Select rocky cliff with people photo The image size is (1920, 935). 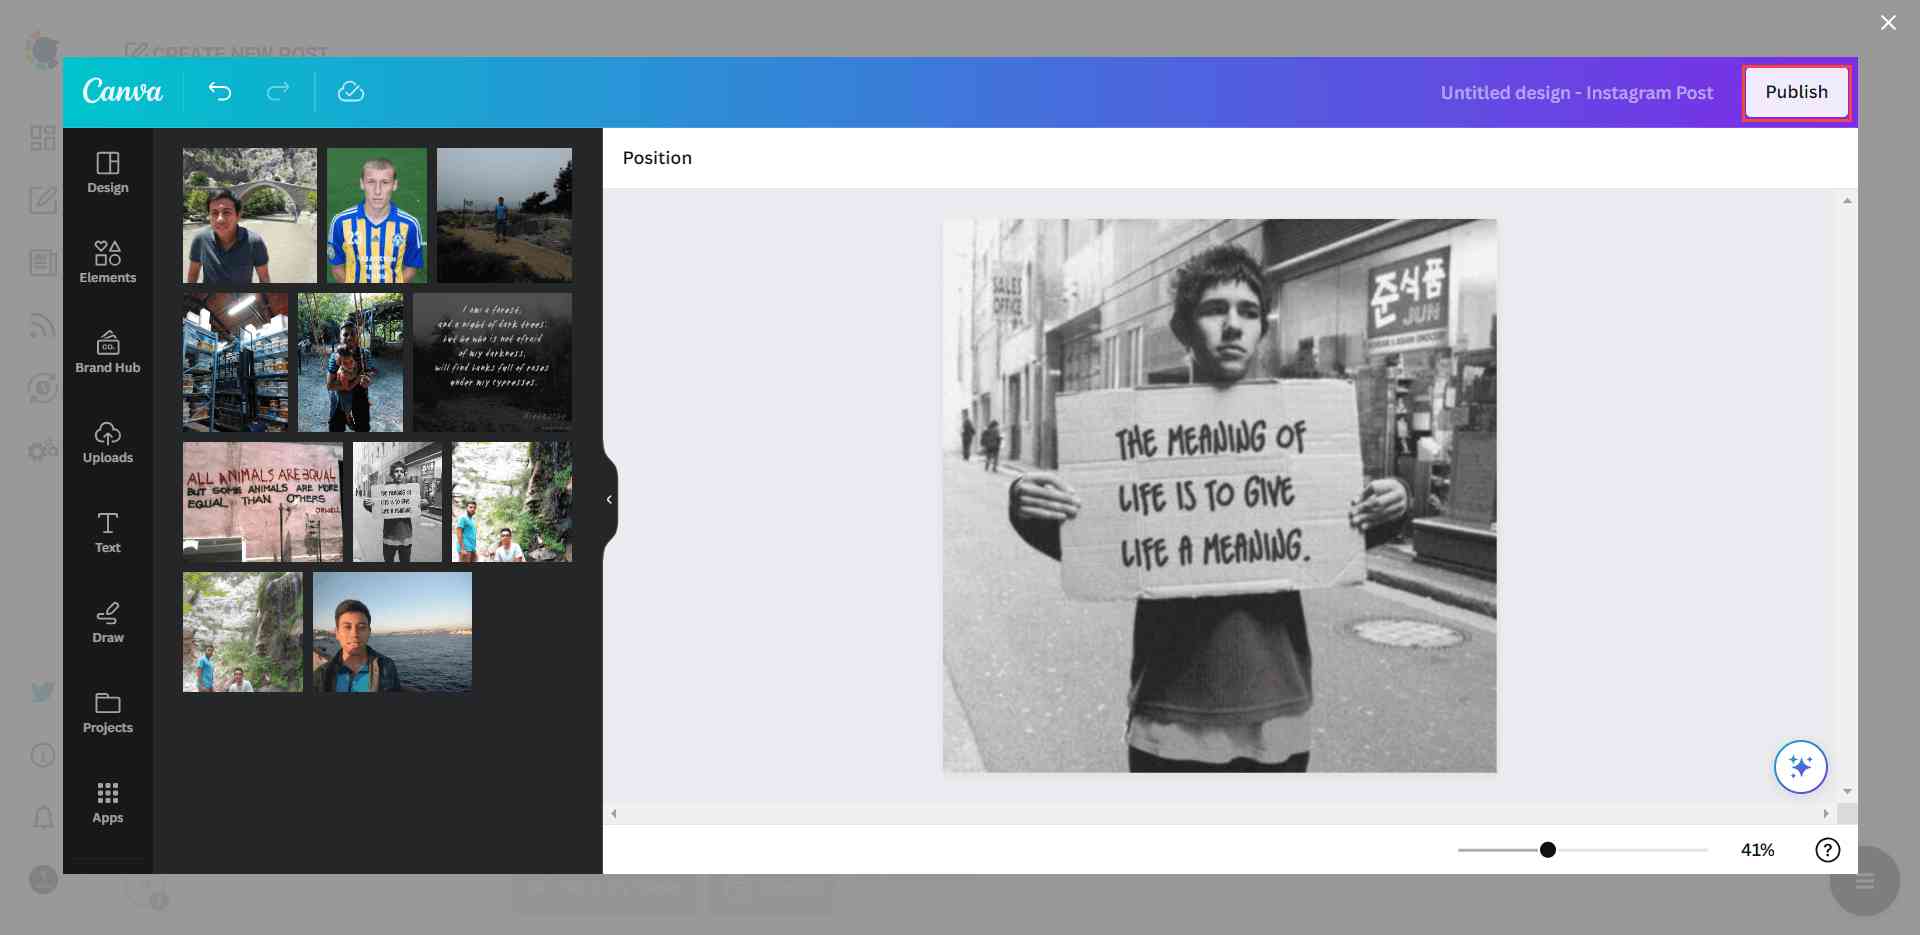pyautogui.click(x=243, y=632)
